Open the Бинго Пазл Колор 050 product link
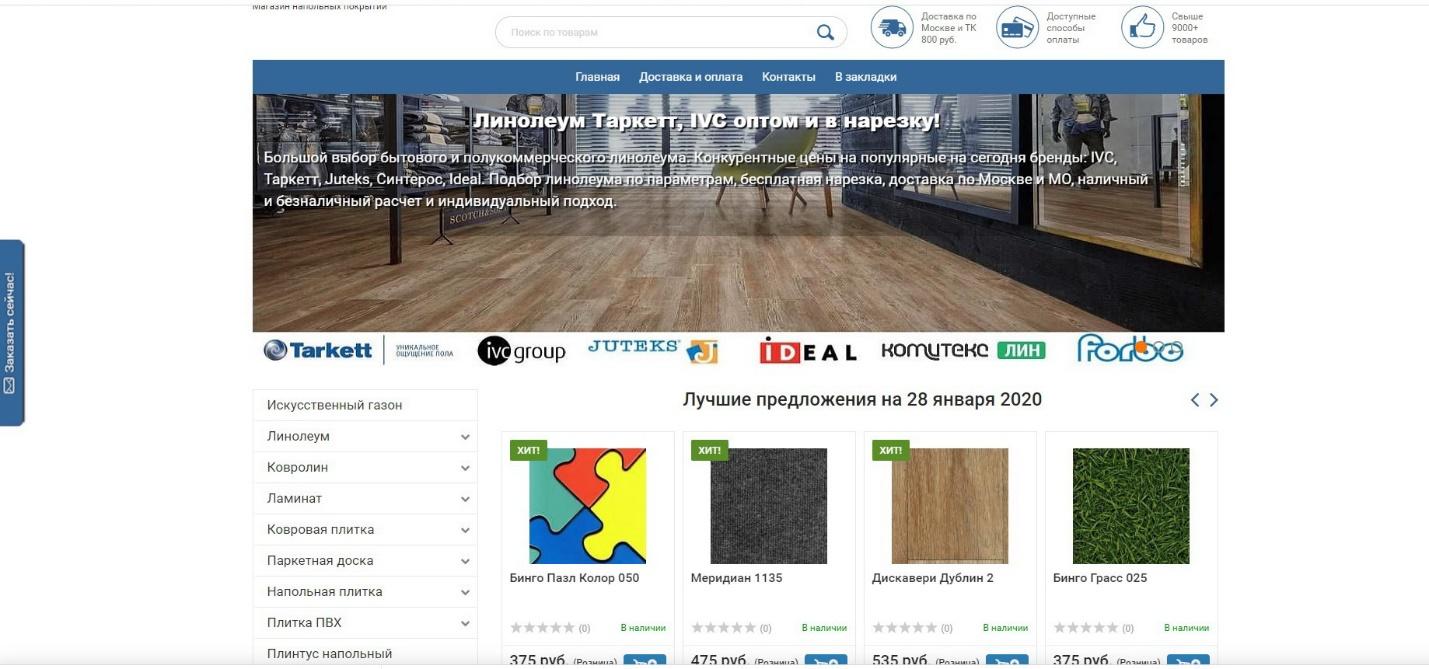Screen dimensions: 1429x669 point(574,578)
